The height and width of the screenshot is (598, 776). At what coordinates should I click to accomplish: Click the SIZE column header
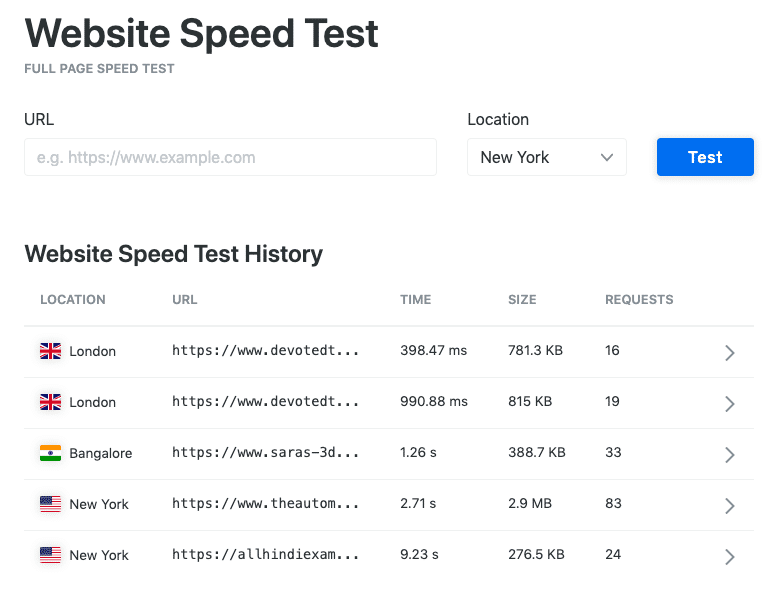point(522,299)
